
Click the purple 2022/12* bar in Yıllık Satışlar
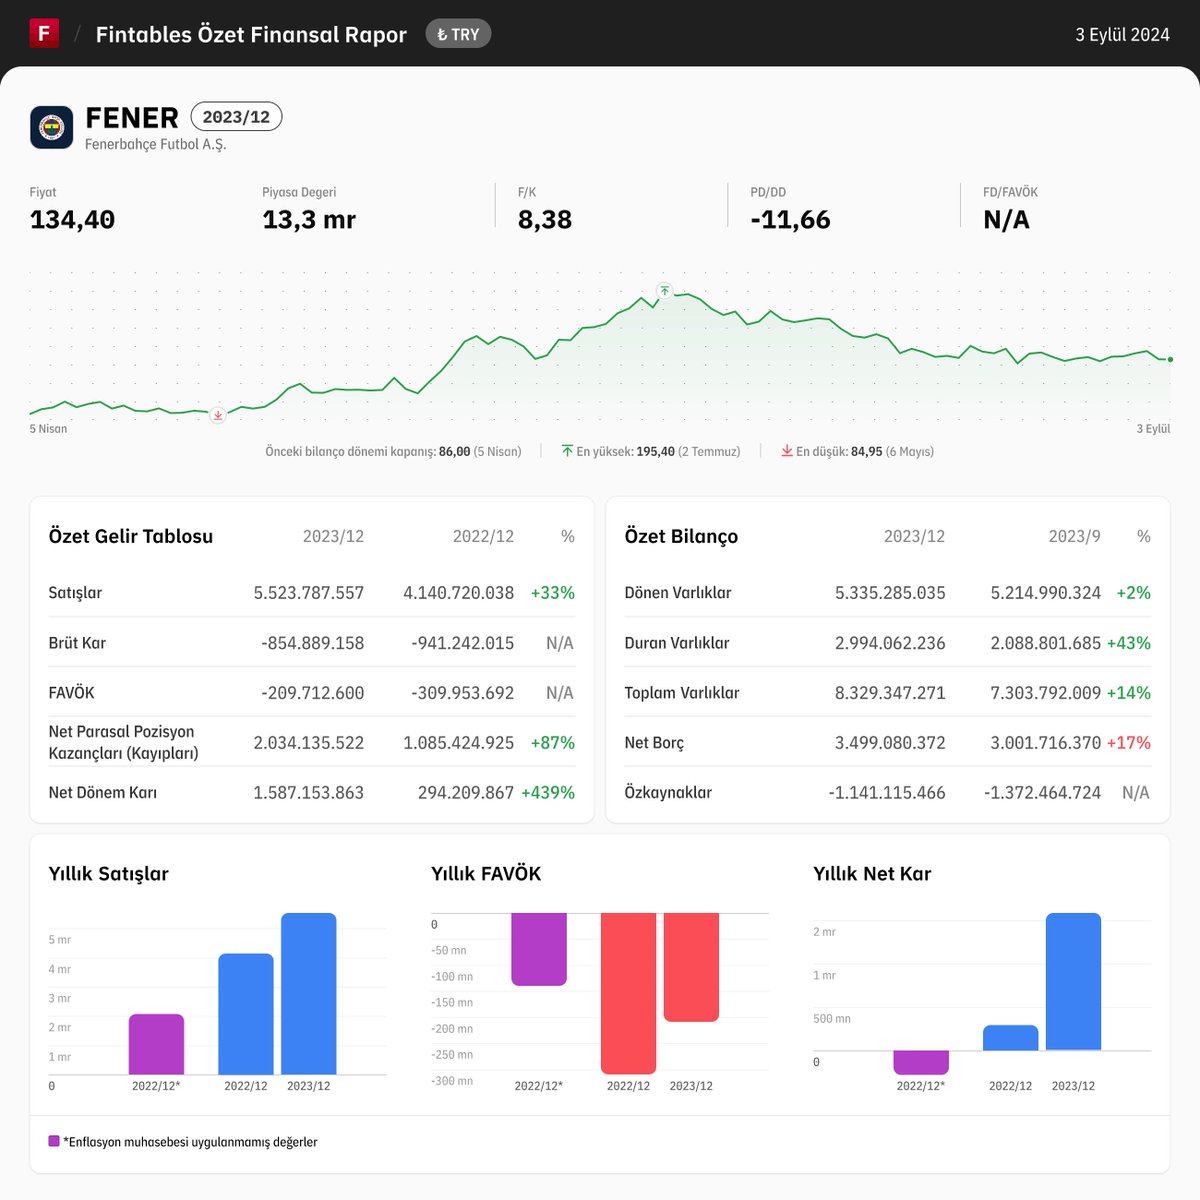click(x=156, y=1044)
